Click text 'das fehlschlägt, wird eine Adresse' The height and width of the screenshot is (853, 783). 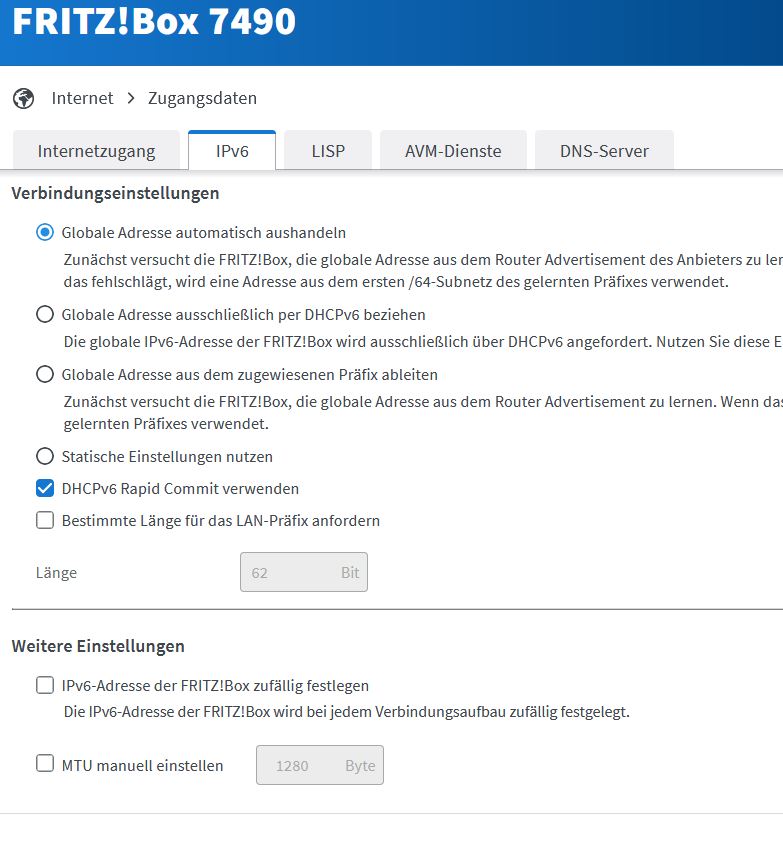[396, 282]
